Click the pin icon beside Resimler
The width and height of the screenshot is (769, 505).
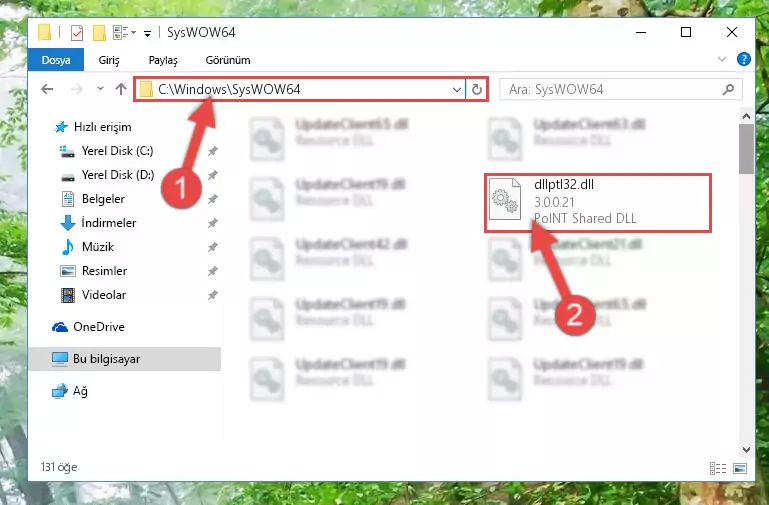[212, 271]
